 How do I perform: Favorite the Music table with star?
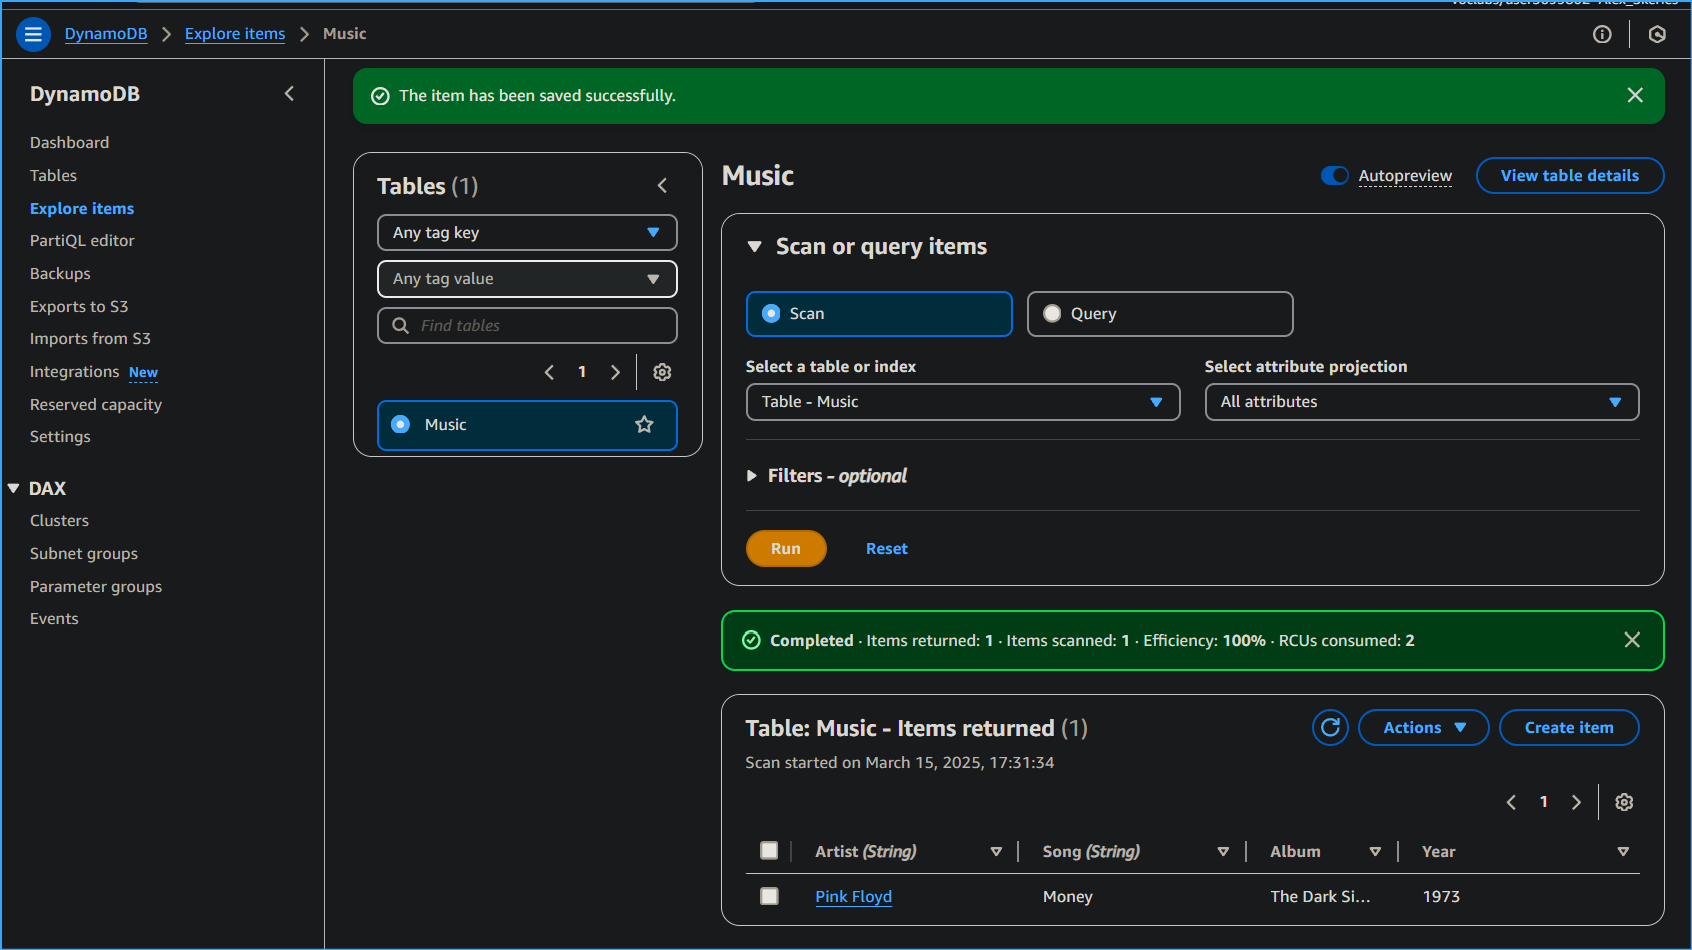point(644,425)
